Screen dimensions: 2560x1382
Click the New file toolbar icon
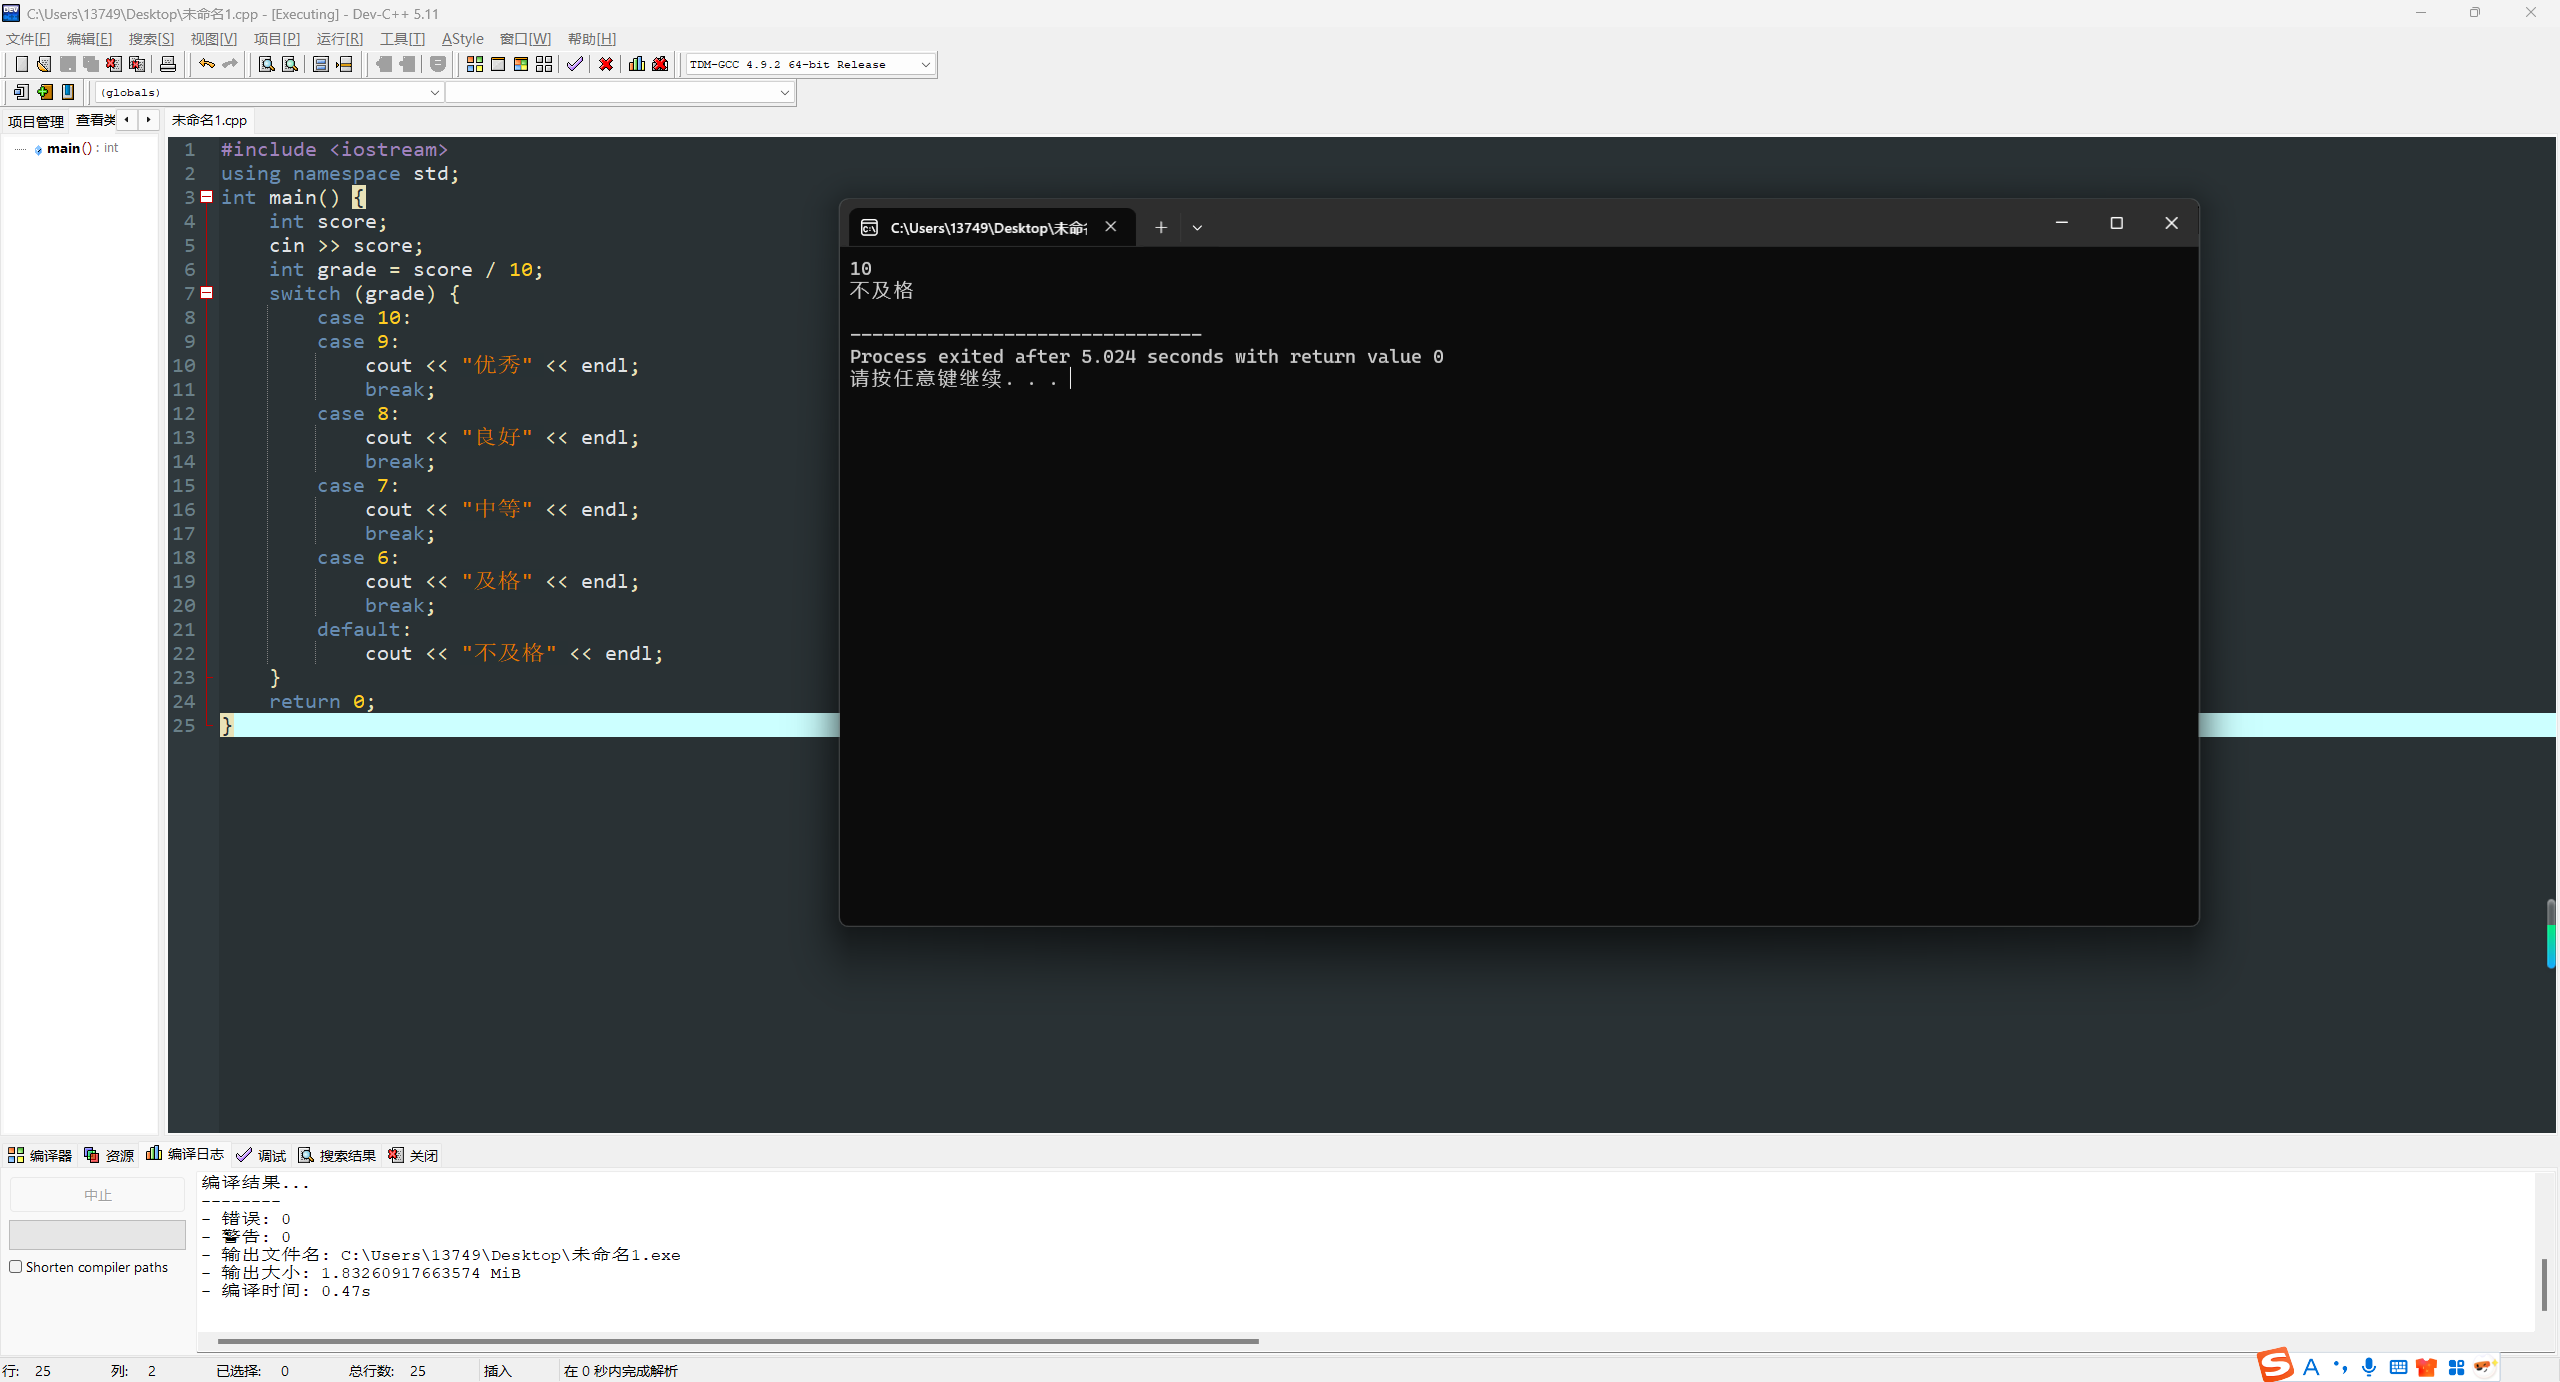click(x=21, y=64)
